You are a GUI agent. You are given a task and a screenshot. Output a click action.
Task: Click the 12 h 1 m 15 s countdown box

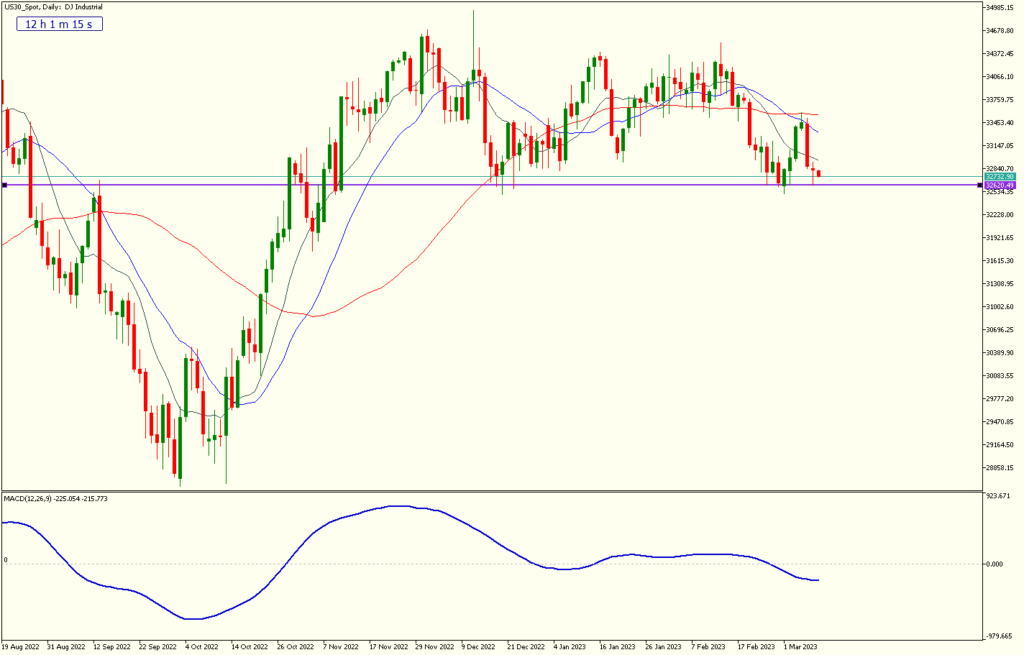[62, 22]
